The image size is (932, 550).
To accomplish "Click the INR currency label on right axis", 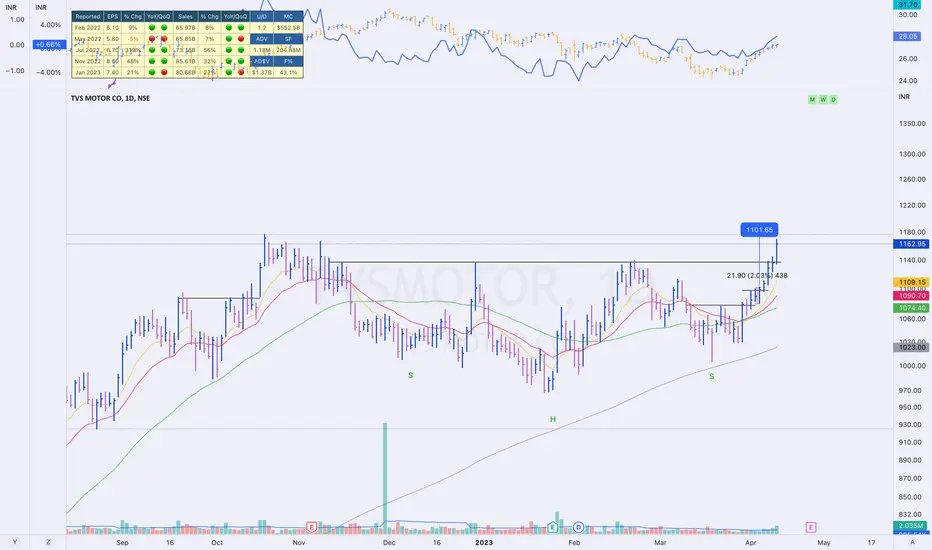I will 904,96.
